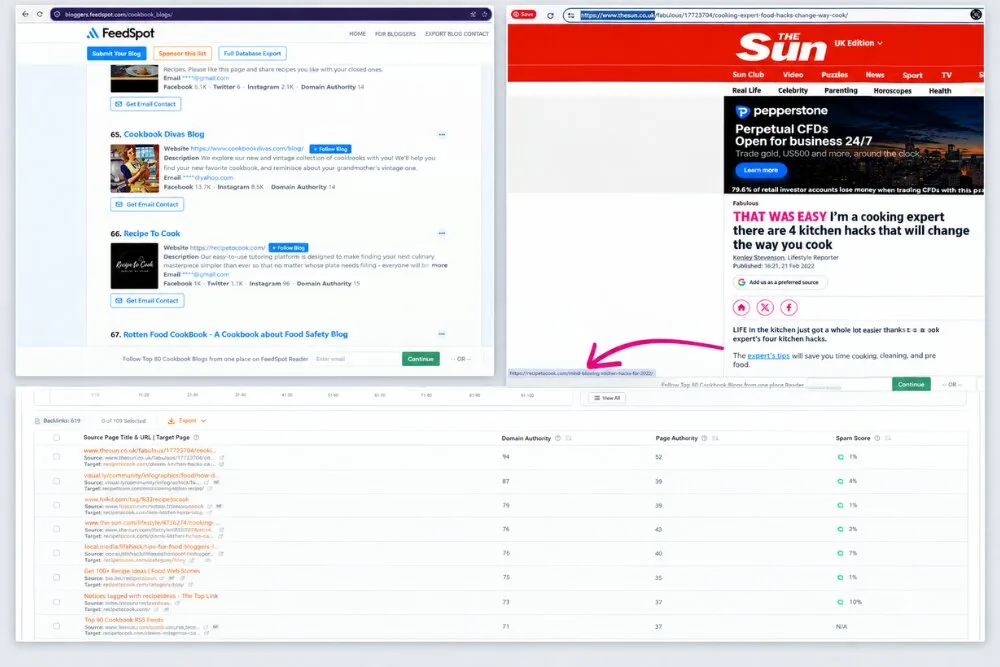Select the folkd.com/tag backlink row checkbox

click(56, 505)
